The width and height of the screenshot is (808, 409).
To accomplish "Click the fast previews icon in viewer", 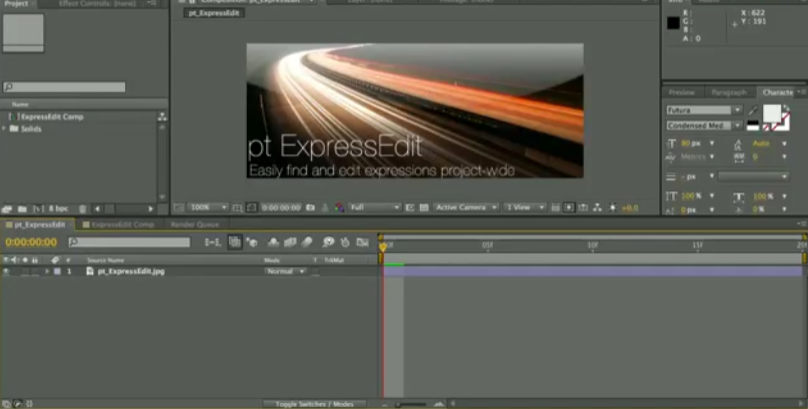I will pos(569,208).
